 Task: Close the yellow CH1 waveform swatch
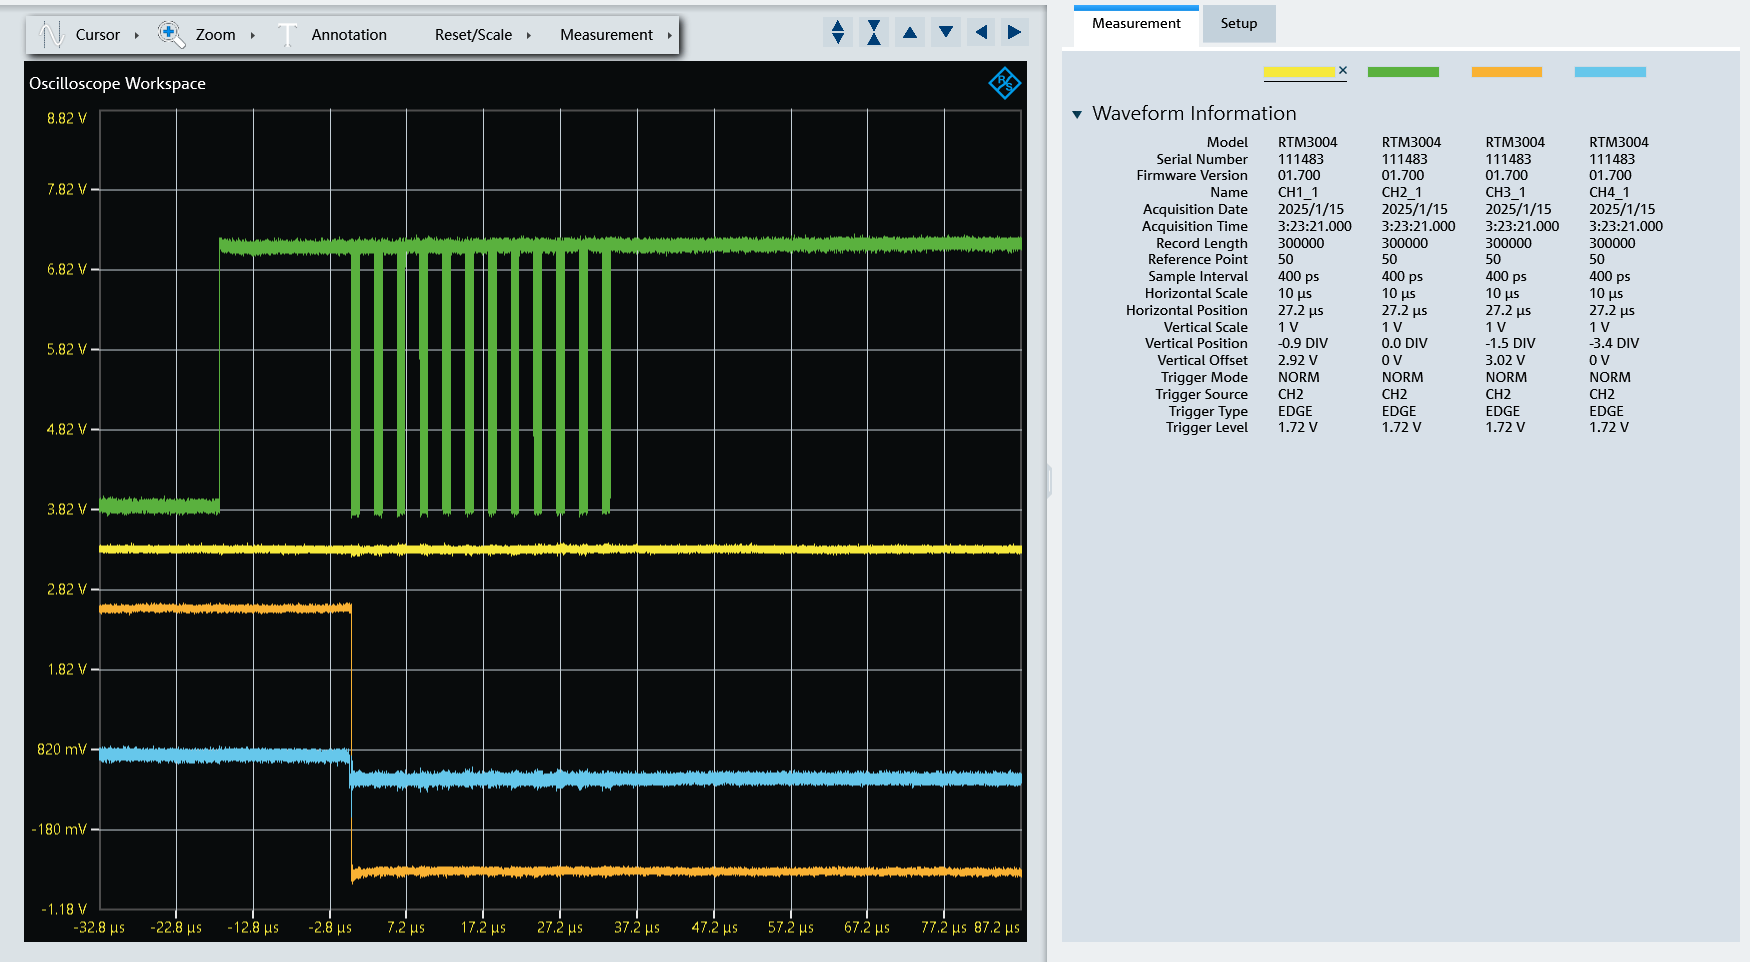[x=1343, y=70]
